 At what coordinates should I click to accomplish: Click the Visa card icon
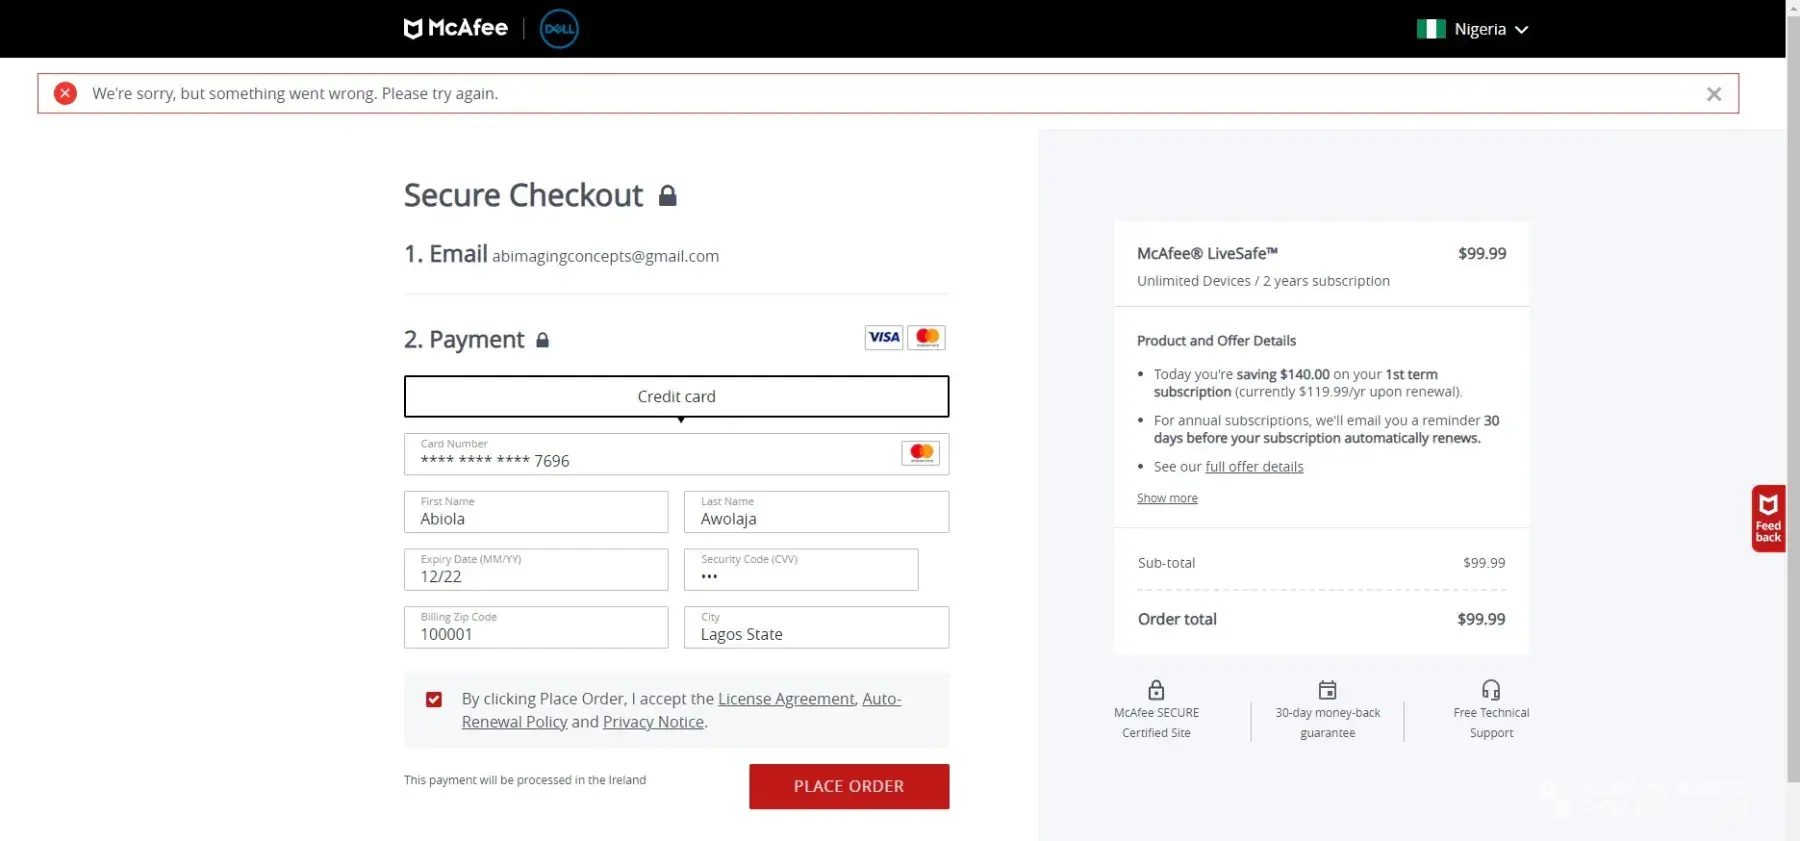click(x=883, y=338)
